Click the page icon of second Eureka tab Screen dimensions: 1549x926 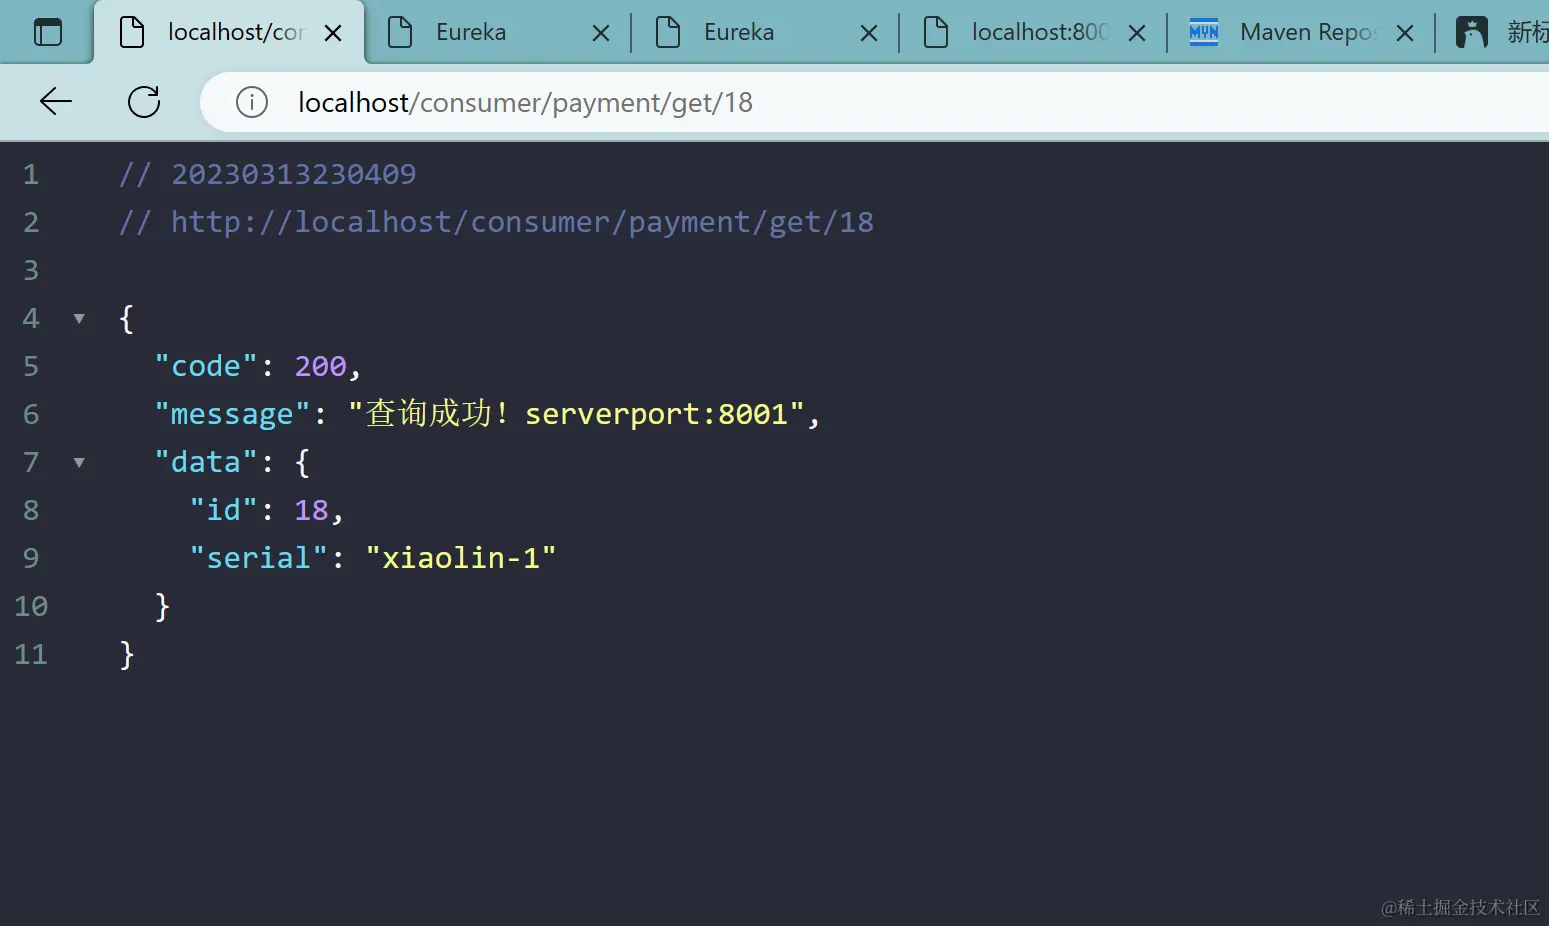(x=668, y=32)
